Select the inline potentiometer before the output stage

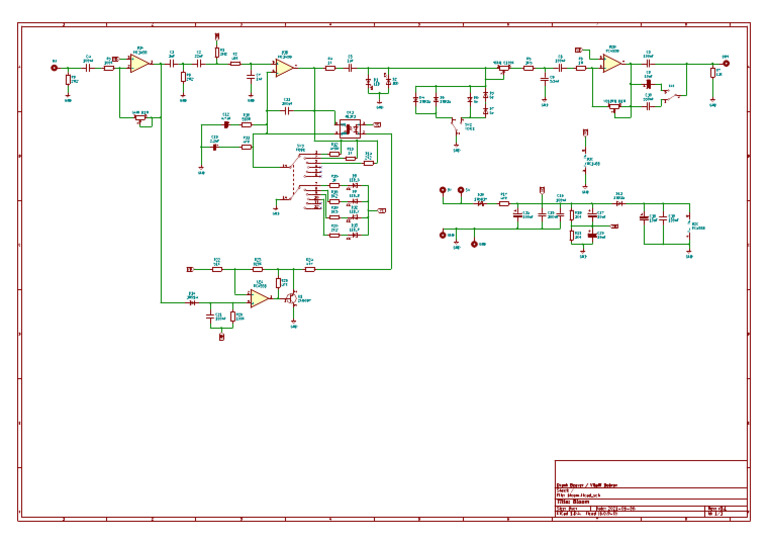503,69
